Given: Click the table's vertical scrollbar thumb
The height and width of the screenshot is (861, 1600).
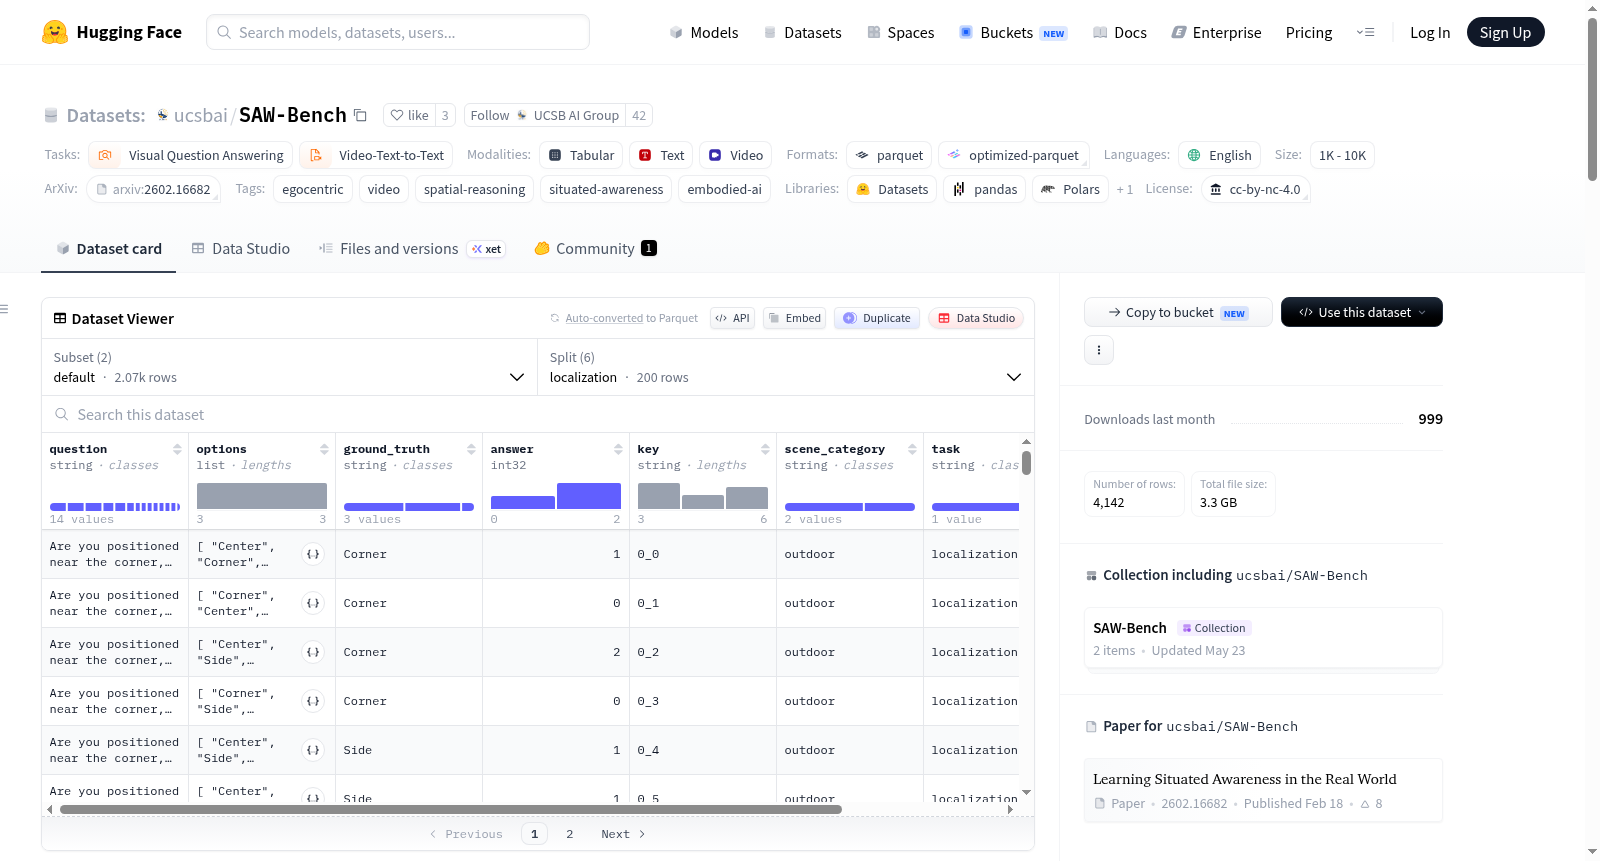Looking at the screenshot, I should 1026,463.
